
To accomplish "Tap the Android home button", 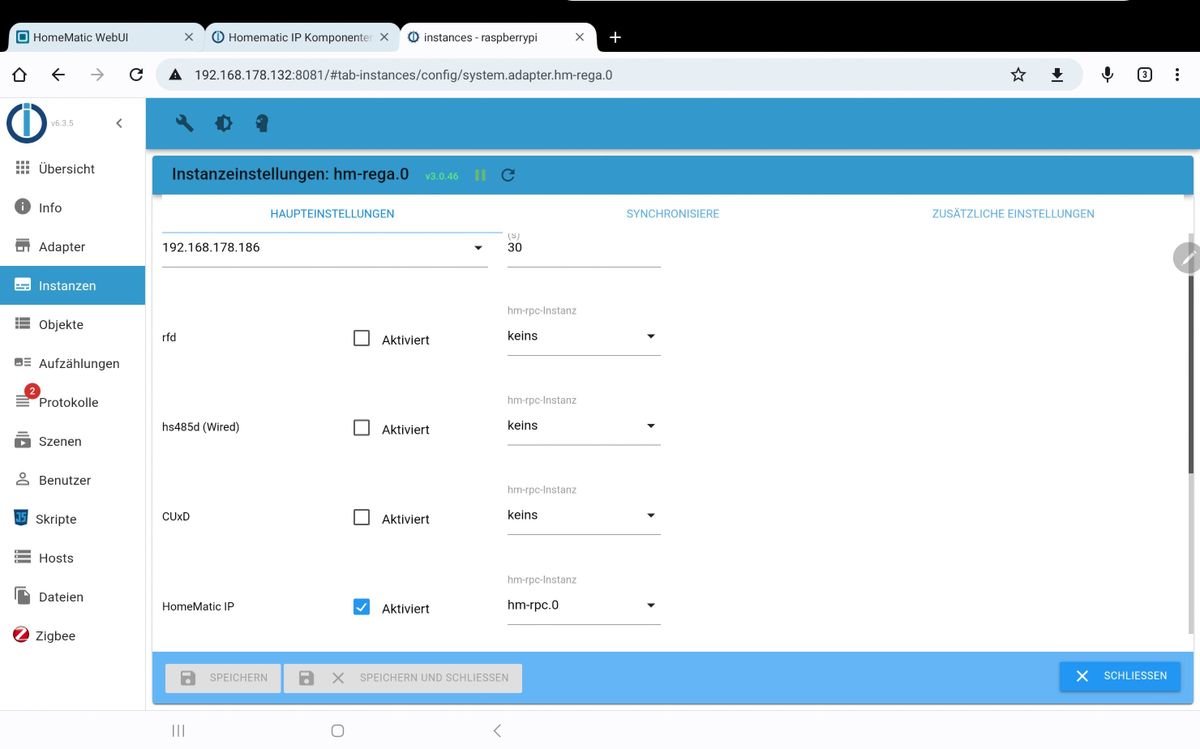I will 338,731.
